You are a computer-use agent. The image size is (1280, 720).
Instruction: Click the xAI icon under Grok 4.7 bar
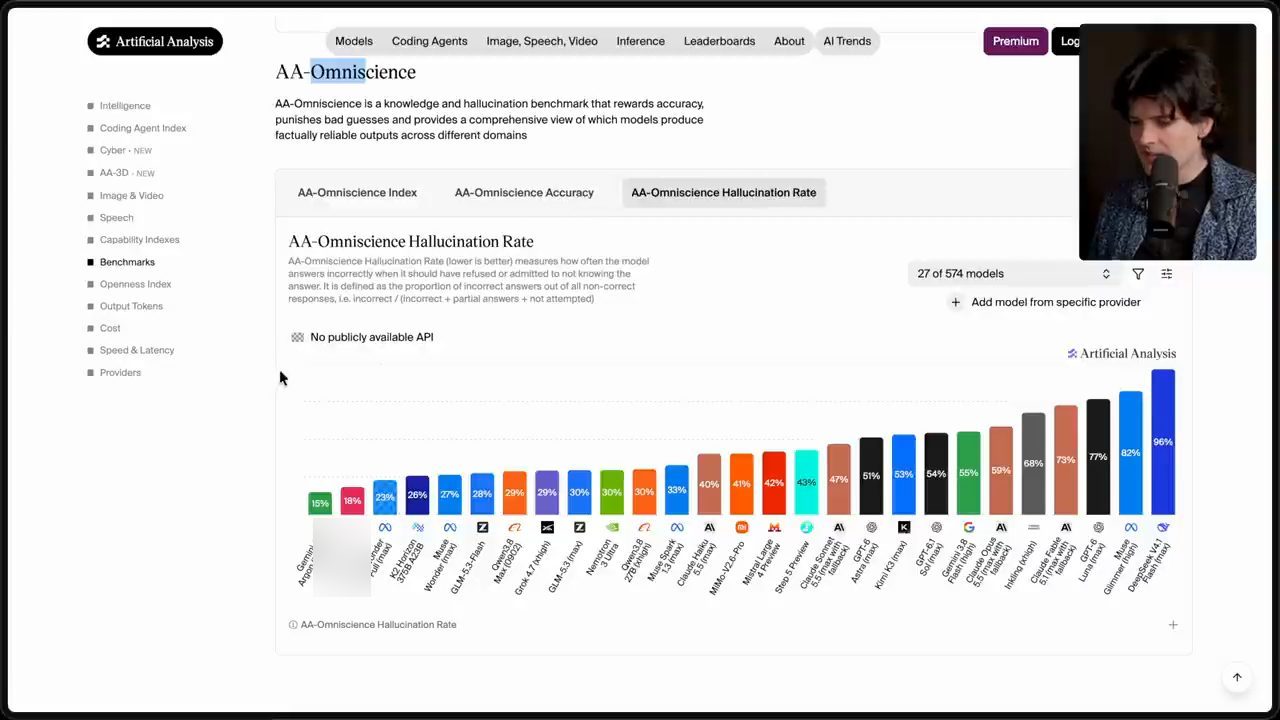[547, 527]
